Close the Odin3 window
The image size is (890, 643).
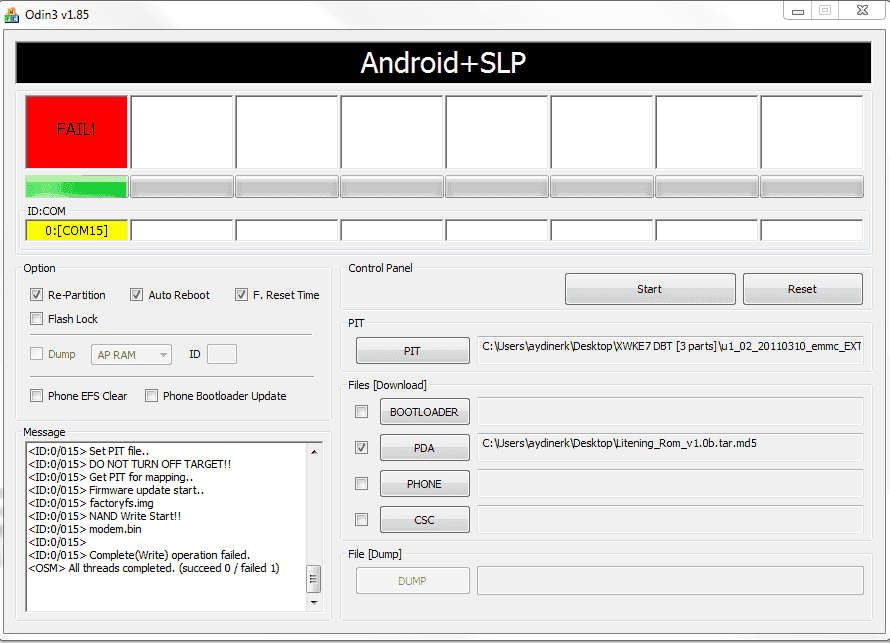point(862,10)
